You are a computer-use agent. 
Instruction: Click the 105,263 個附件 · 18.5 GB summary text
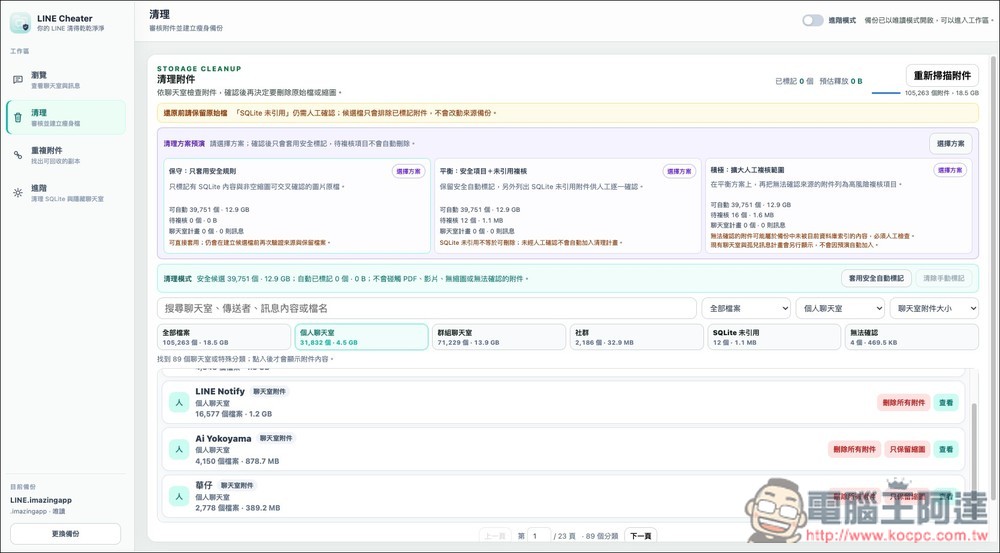941,93
